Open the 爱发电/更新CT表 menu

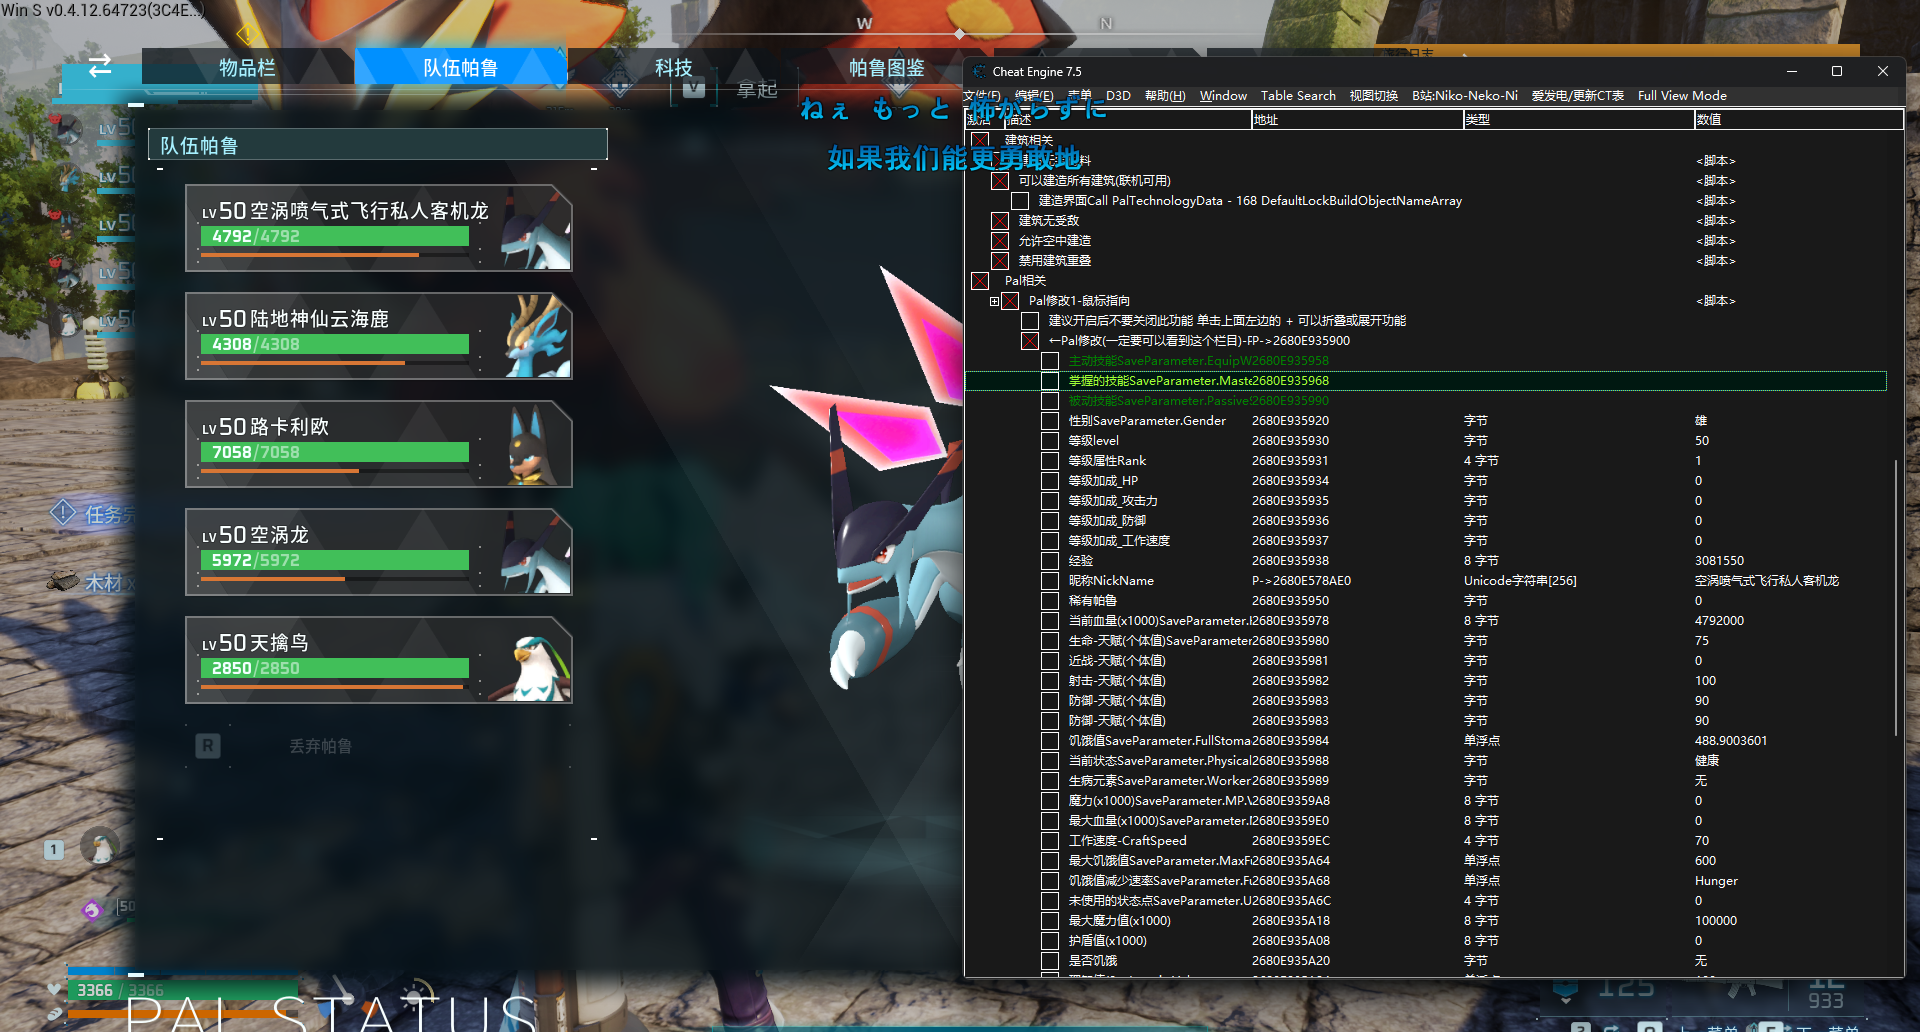click(1578, 96)
